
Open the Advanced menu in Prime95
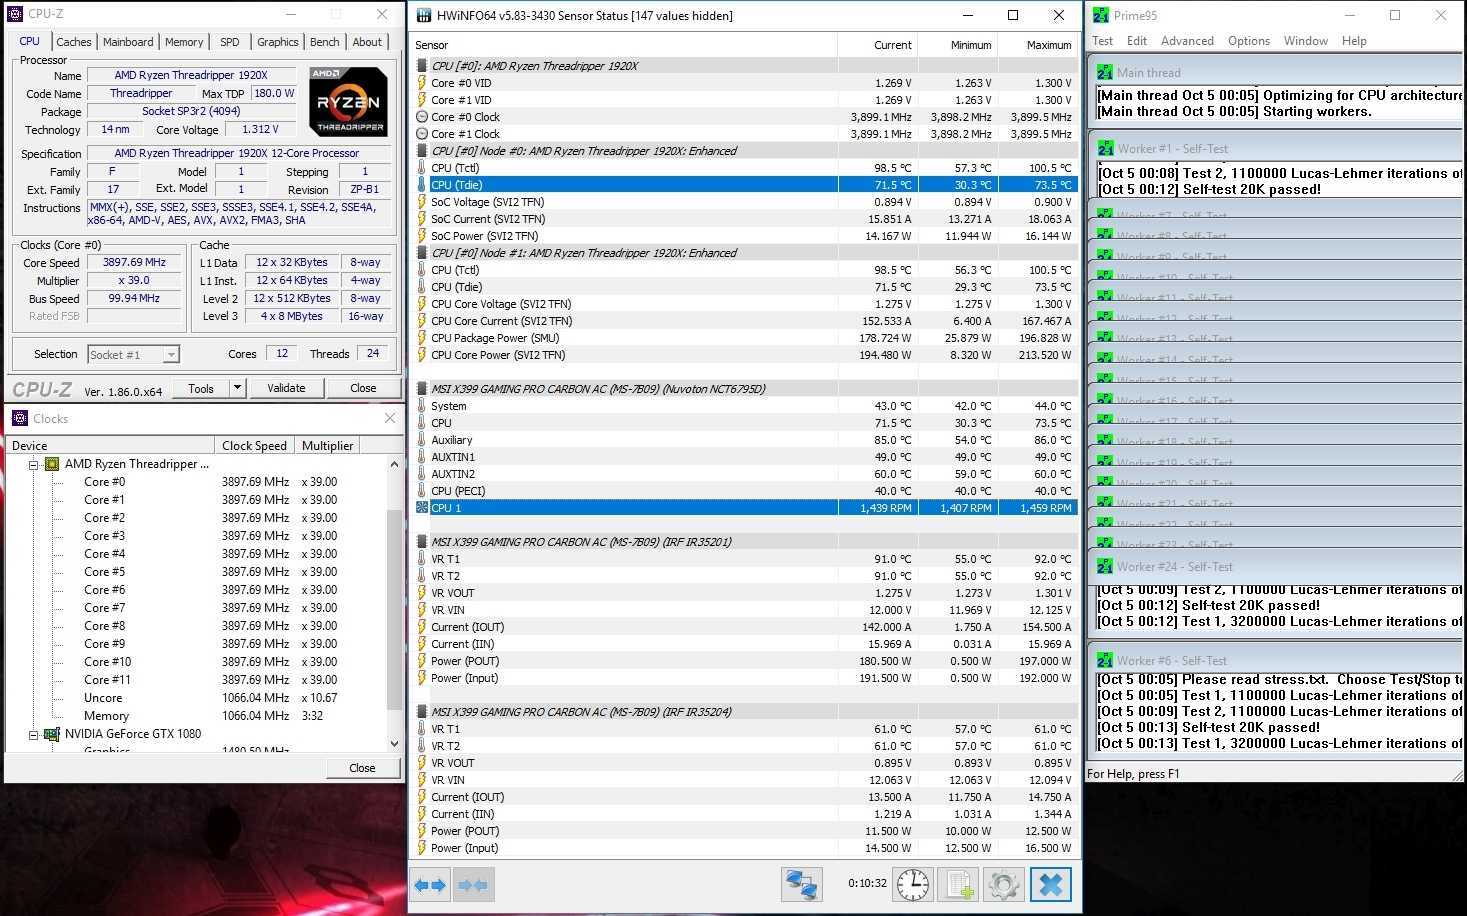click(x=1187, y=41)
